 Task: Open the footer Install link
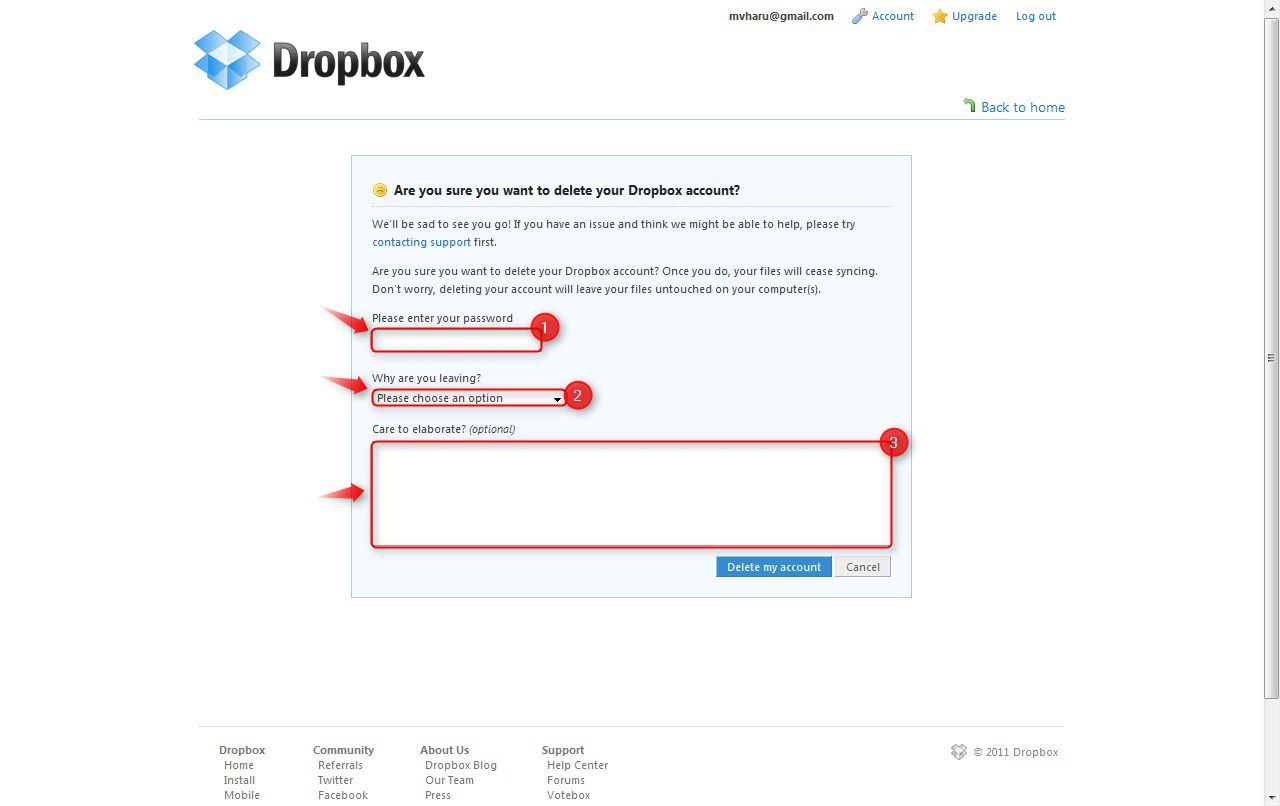[239, 780]
